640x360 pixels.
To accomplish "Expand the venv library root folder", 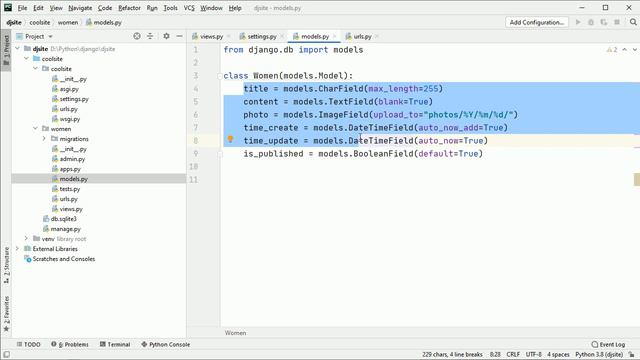I will pos(27,239).
